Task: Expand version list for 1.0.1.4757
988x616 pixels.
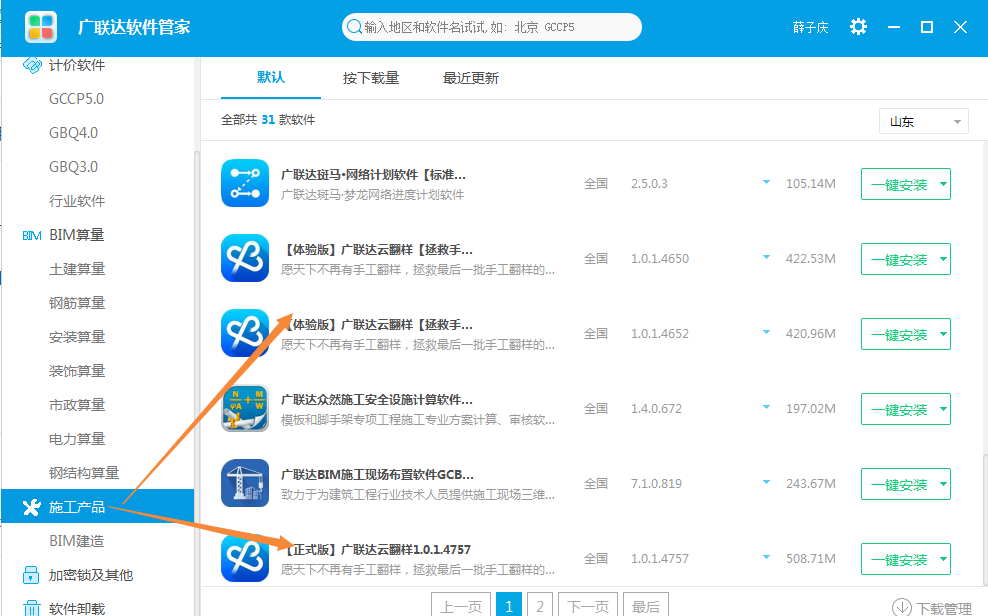Action: pos(766,557)
